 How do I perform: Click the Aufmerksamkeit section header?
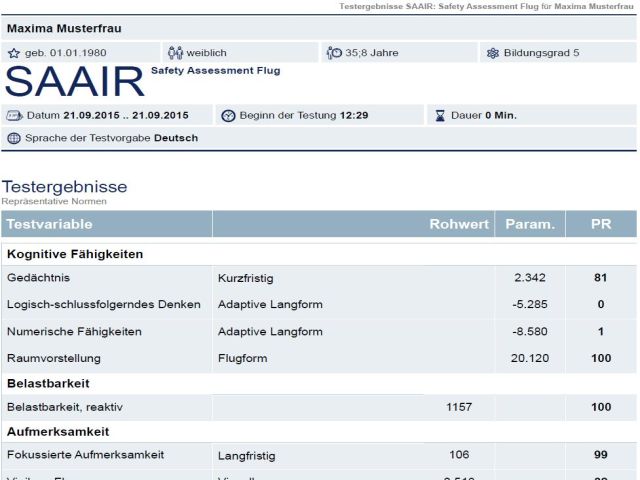tap(58, 432)
